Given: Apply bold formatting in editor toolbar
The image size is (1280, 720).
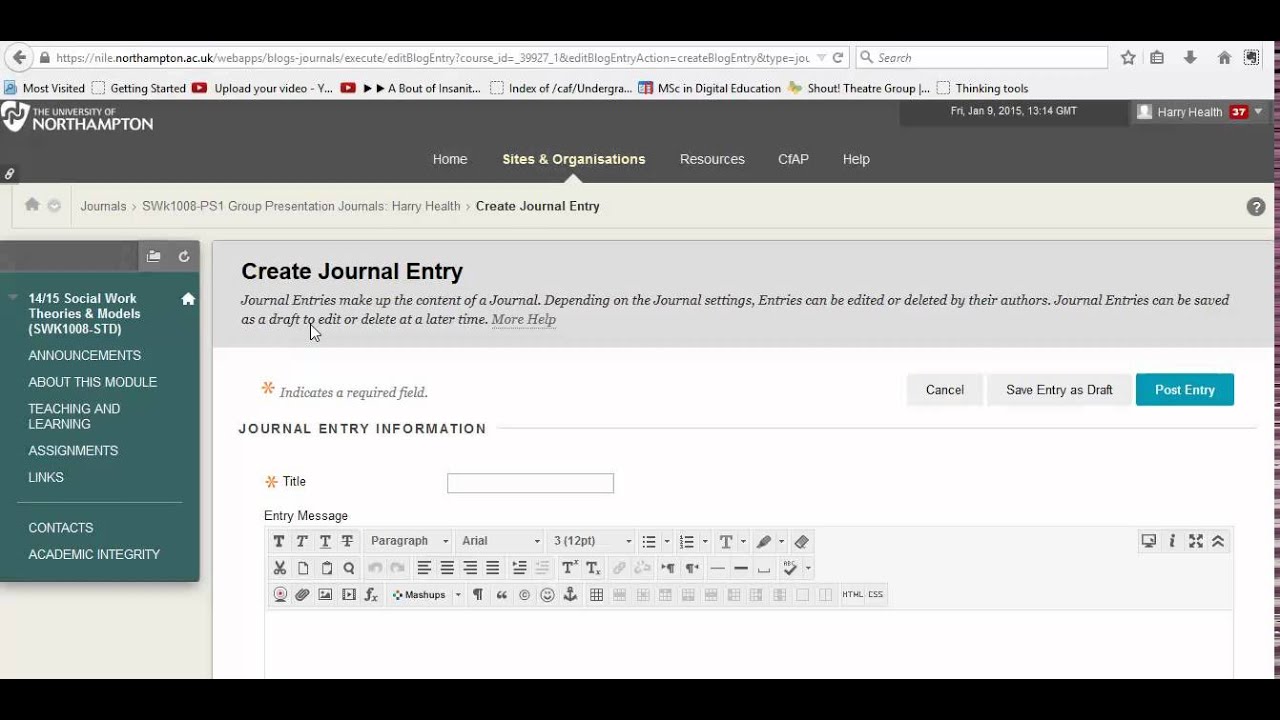Looking at the screenshot, I should (279, 541).
